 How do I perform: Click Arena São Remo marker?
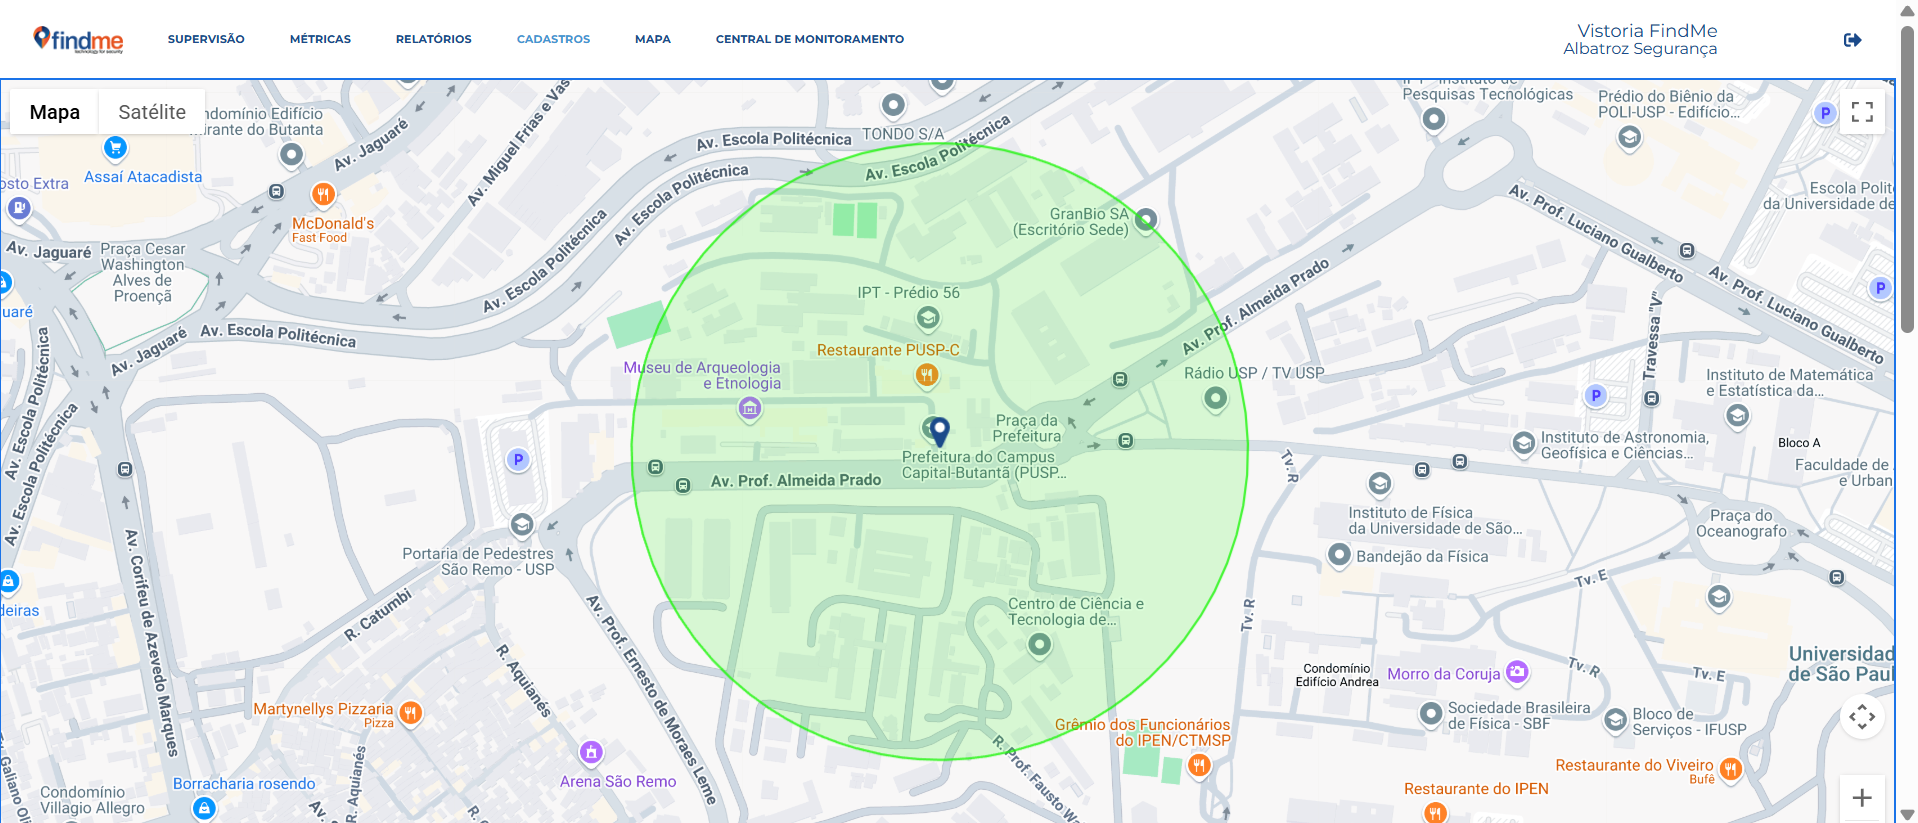[591, 752]
